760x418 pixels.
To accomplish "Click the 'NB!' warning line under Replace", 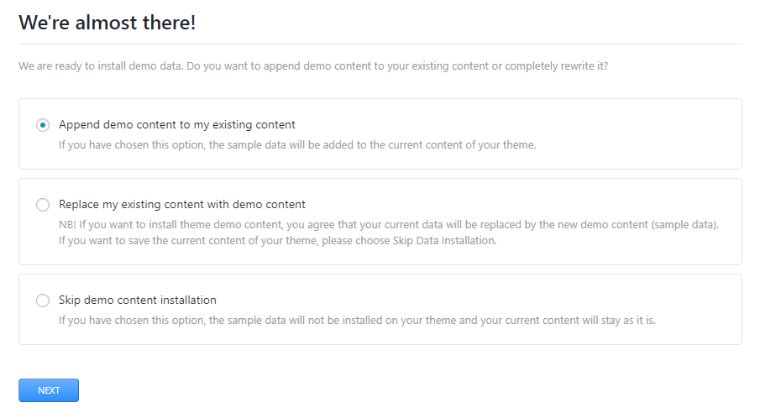I will pos(388,224).
